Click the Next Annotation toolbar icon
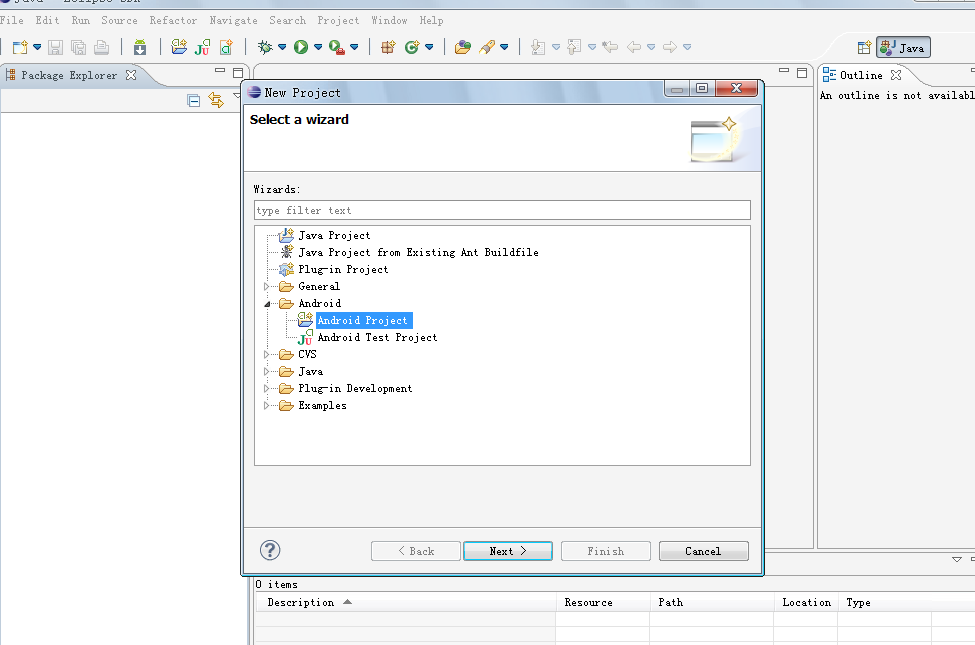This screenshot has height=645, width=975. click(538, 47)
